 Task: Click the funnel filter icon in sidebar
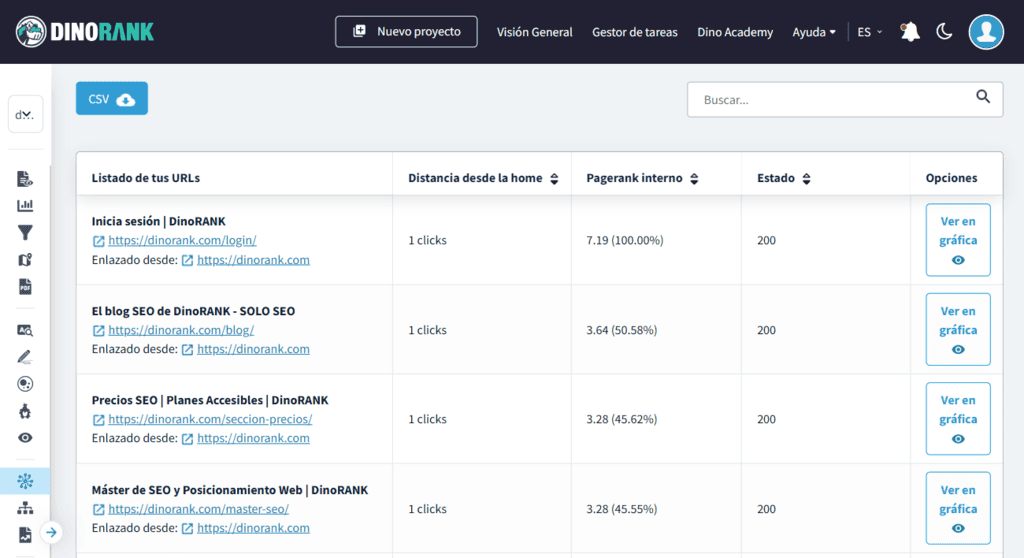coord(26,232)
